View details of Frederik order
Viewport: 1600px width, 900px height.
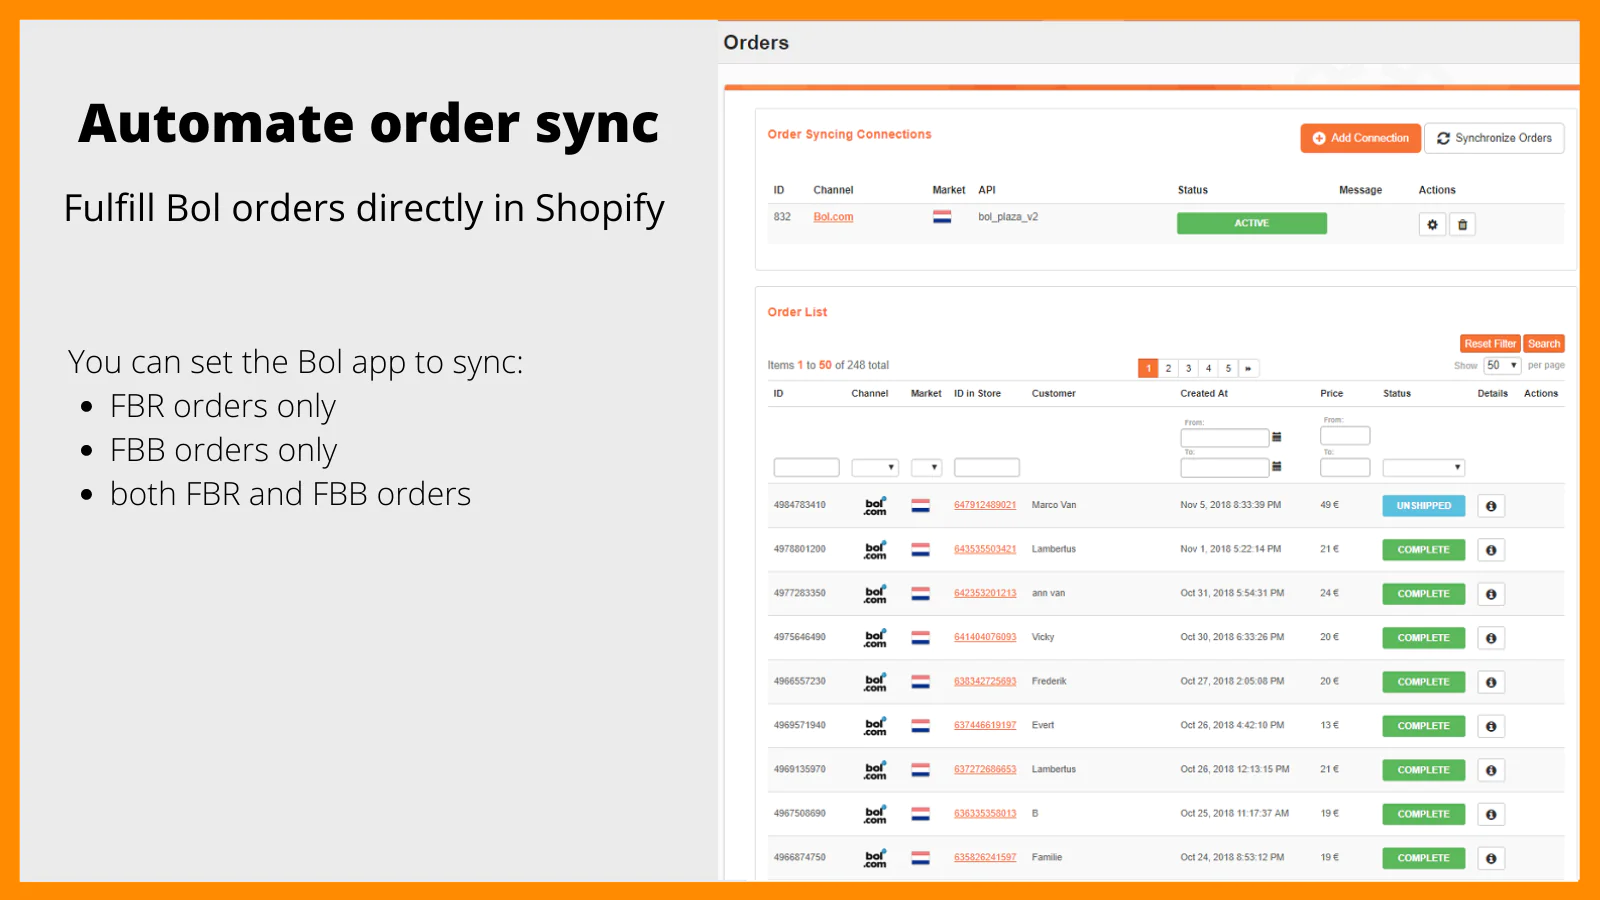pos(1491,682)
